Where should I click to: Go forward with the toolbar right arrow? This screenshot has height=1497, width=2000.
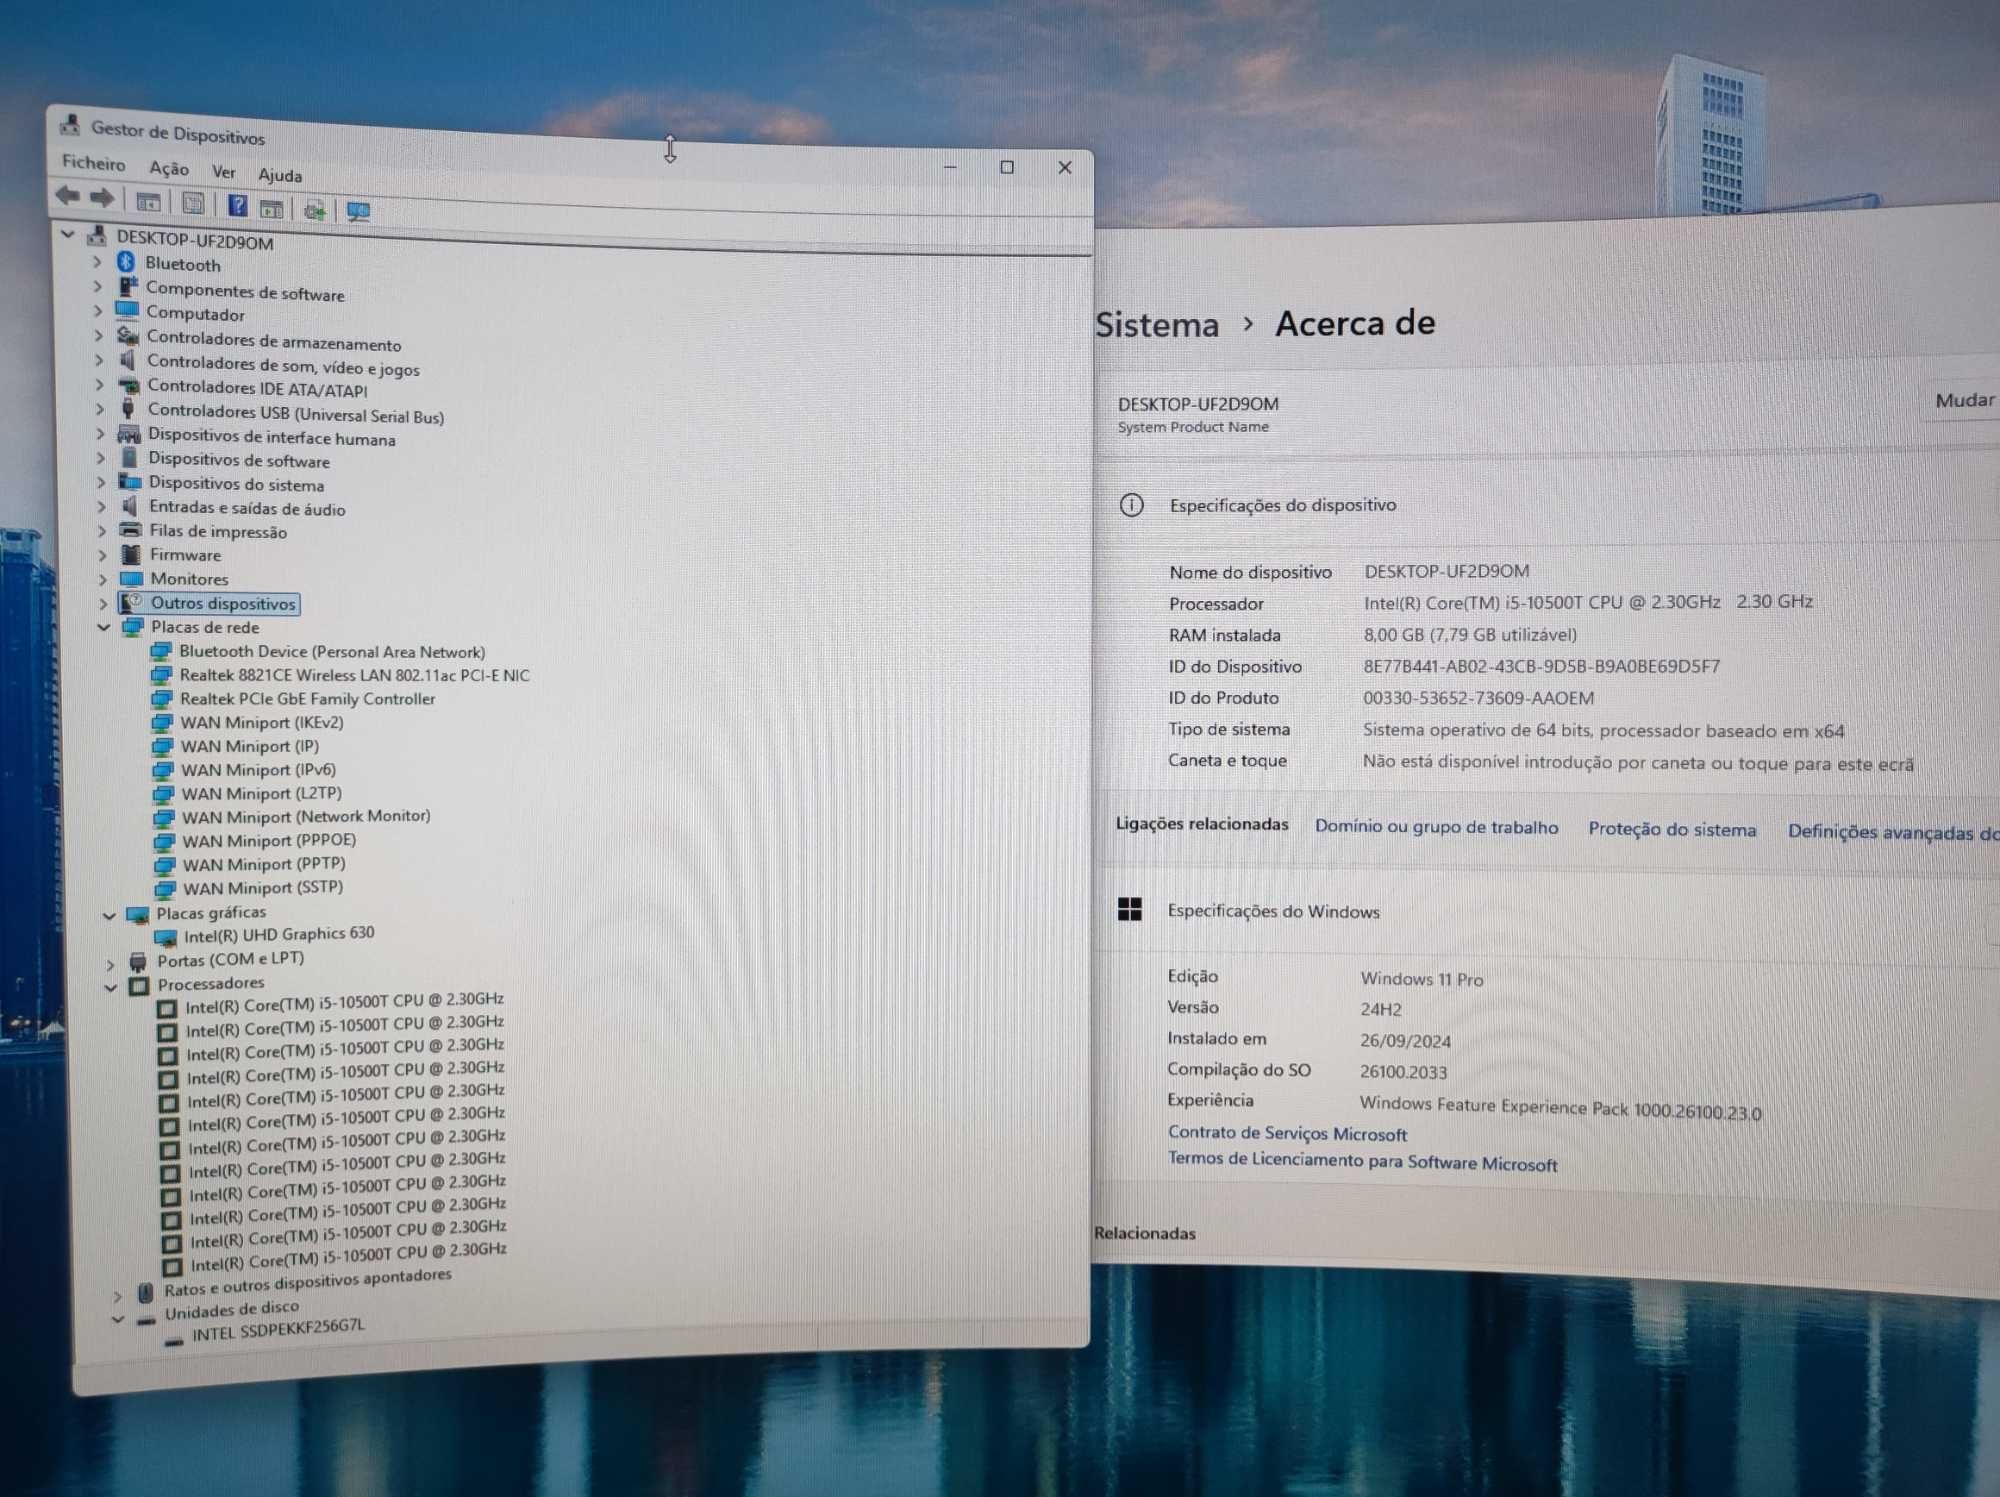tap(102, 198)
